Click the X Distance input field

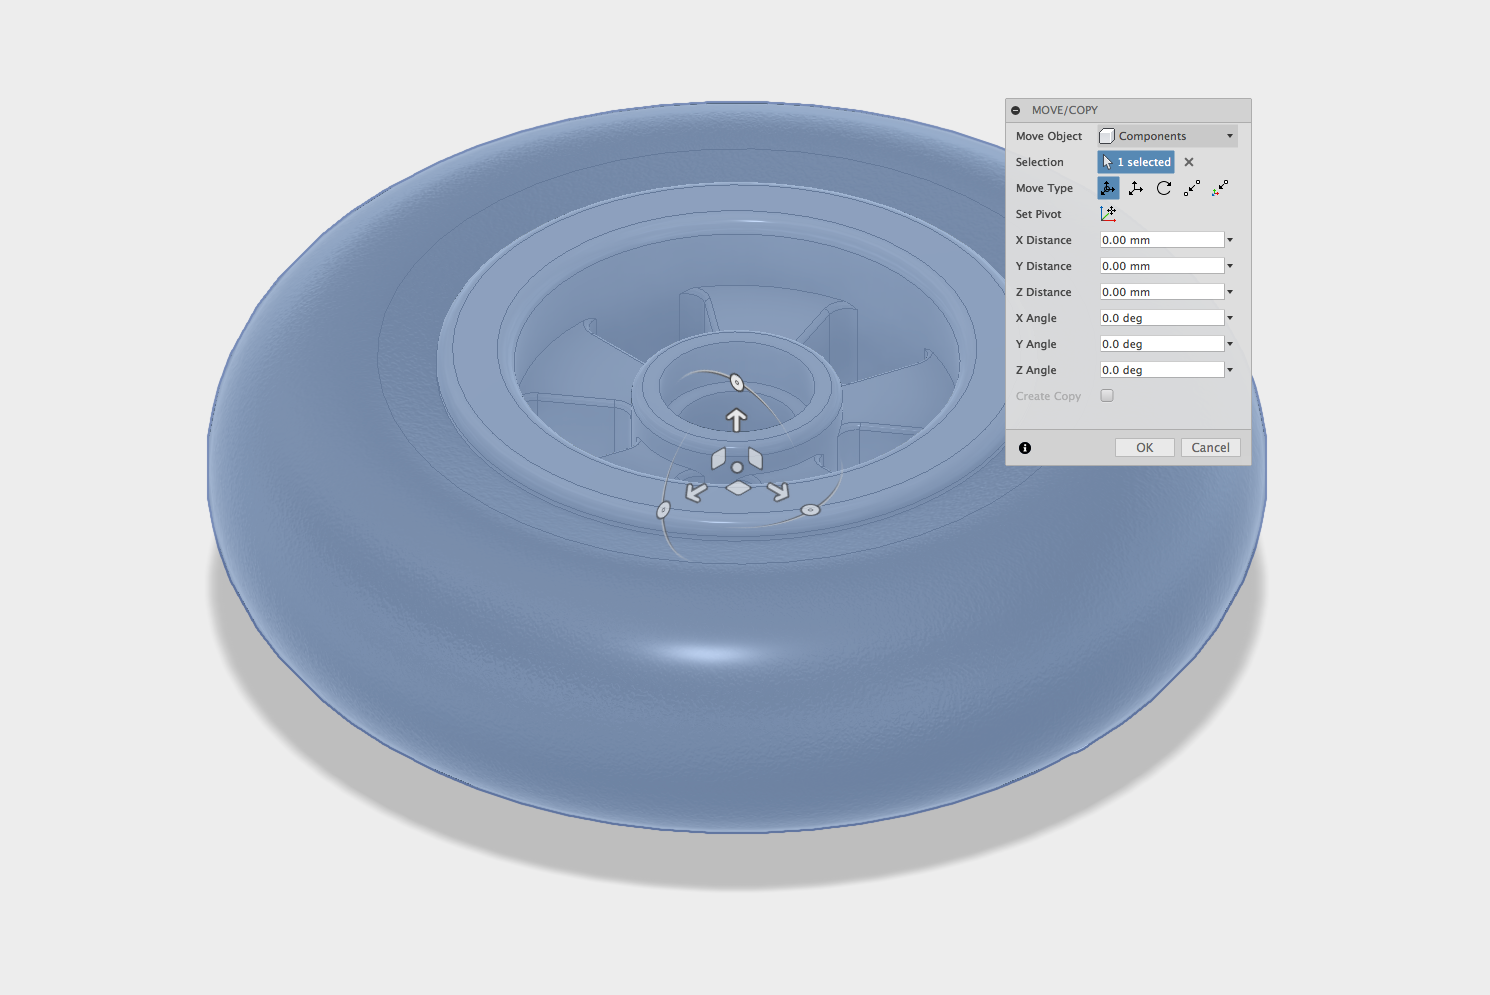click(x=1162, y=240)
